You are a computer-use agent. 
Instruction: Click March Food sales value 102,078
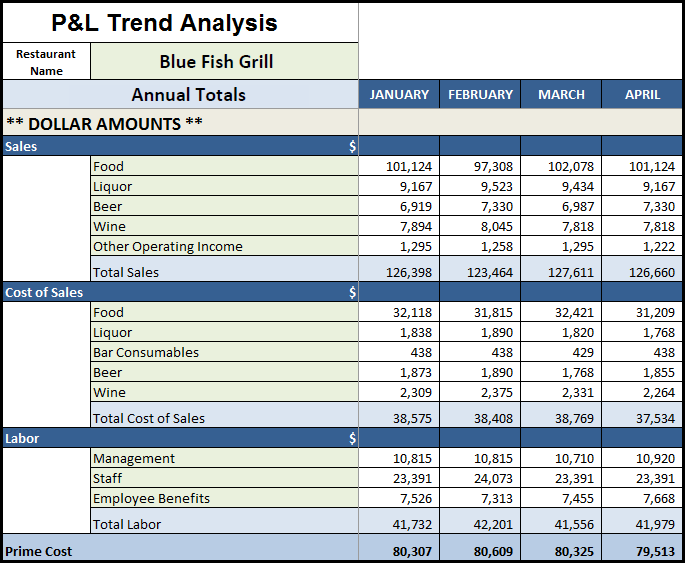pos(561,166)
